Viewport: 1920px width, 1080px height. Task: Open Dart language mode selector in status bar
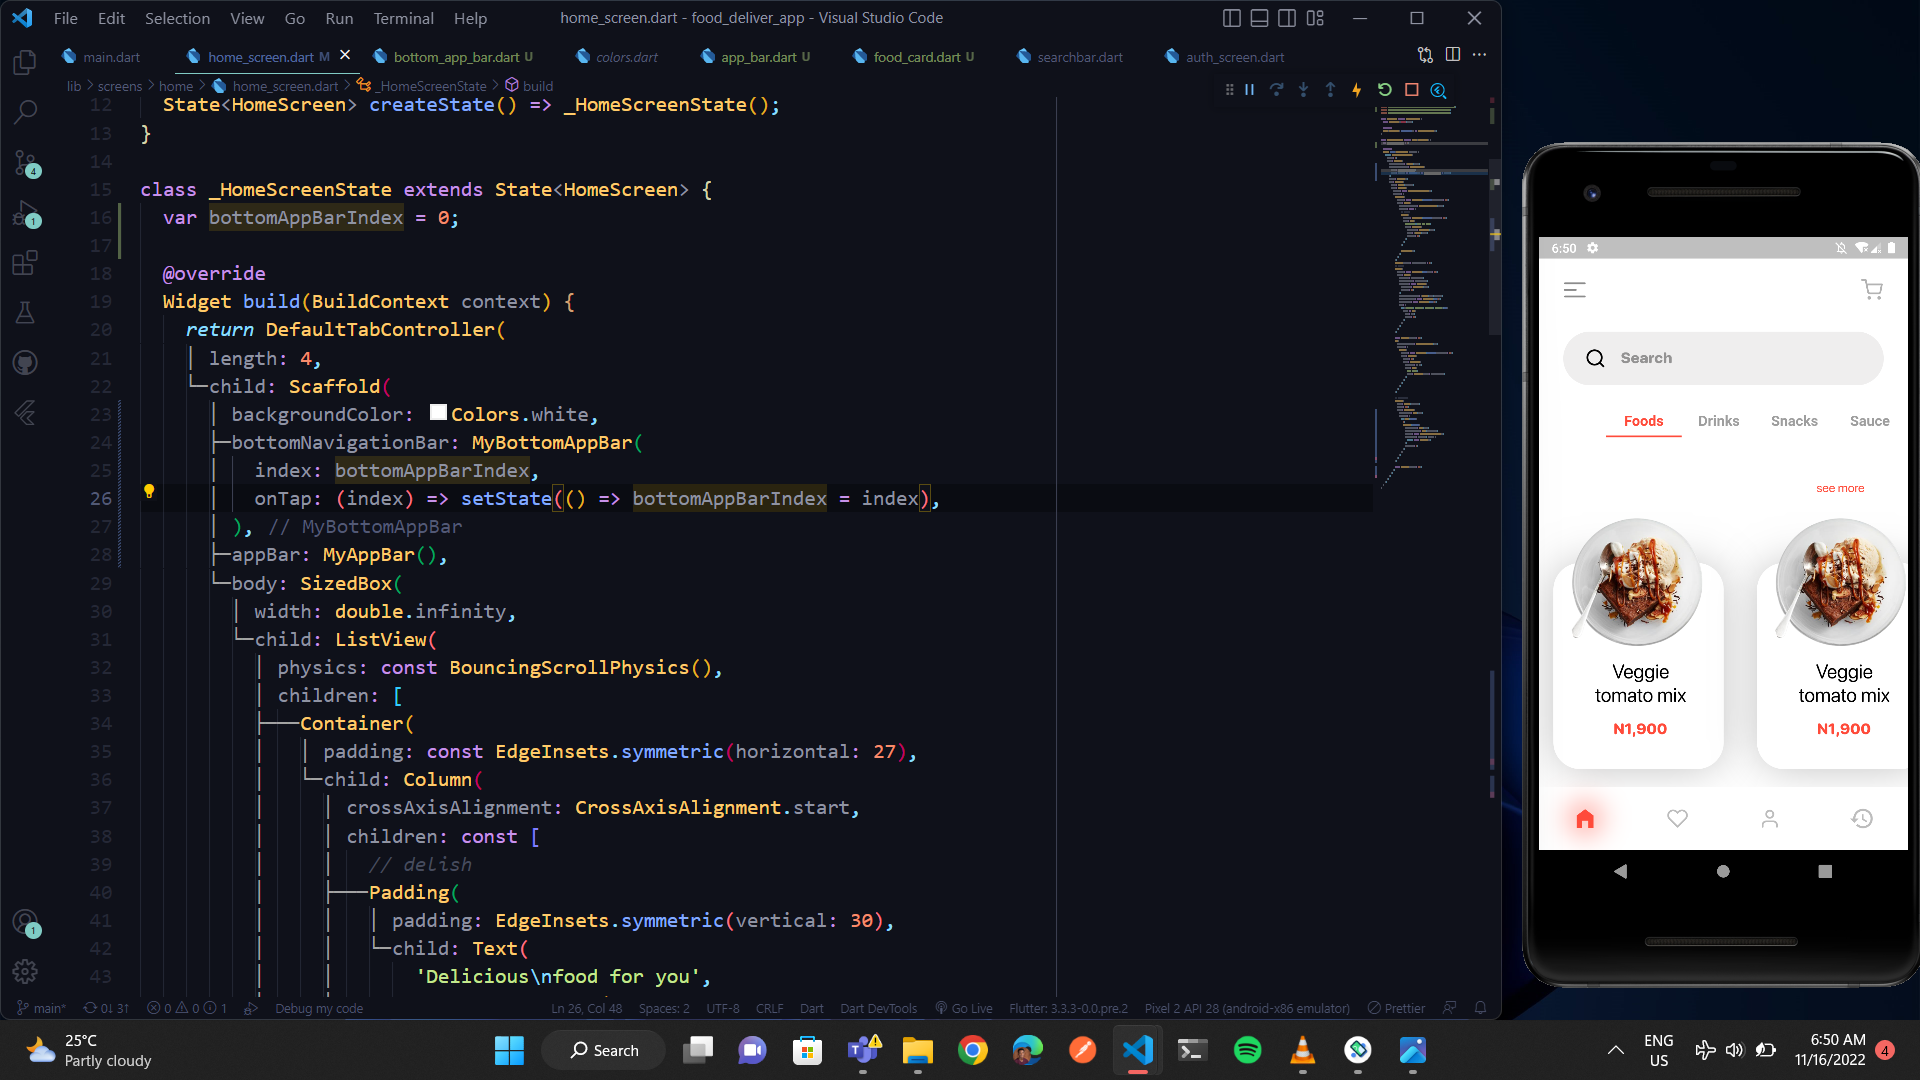coord(811,1008)
